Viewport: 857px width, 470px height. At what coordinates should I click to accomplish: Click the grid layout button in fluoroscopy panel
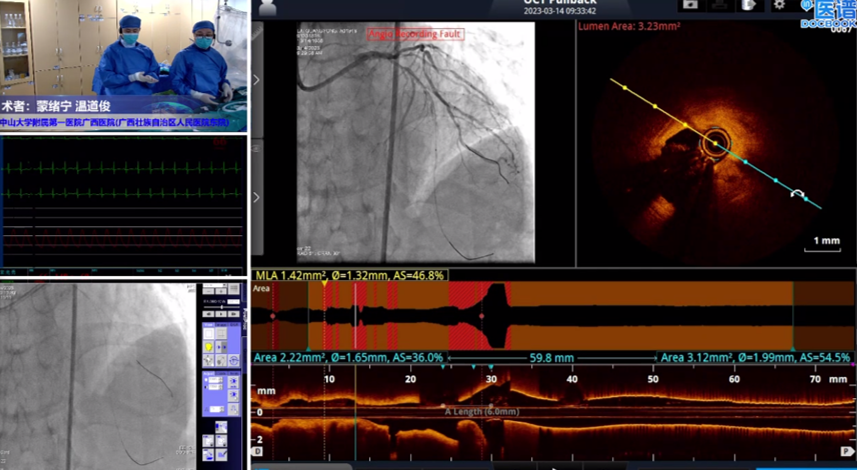pos(234,289)
